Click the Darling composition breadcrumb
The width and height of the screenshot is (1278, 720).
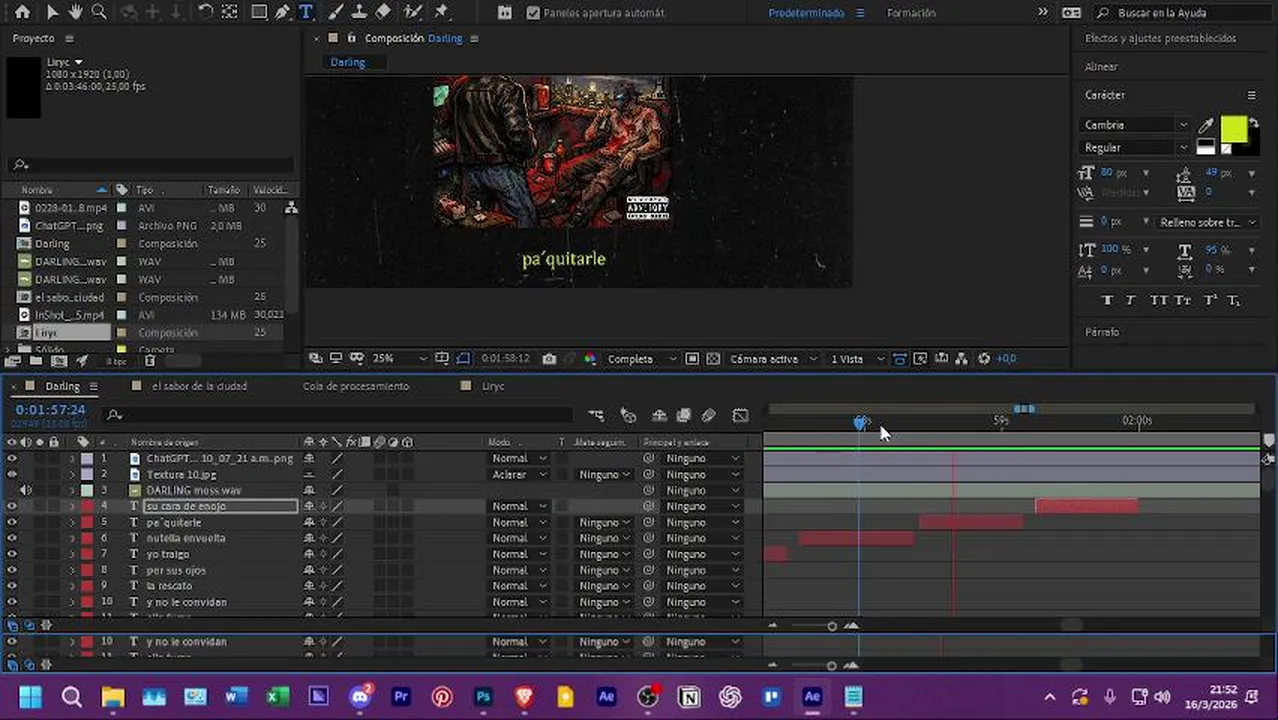click(348, 62)
